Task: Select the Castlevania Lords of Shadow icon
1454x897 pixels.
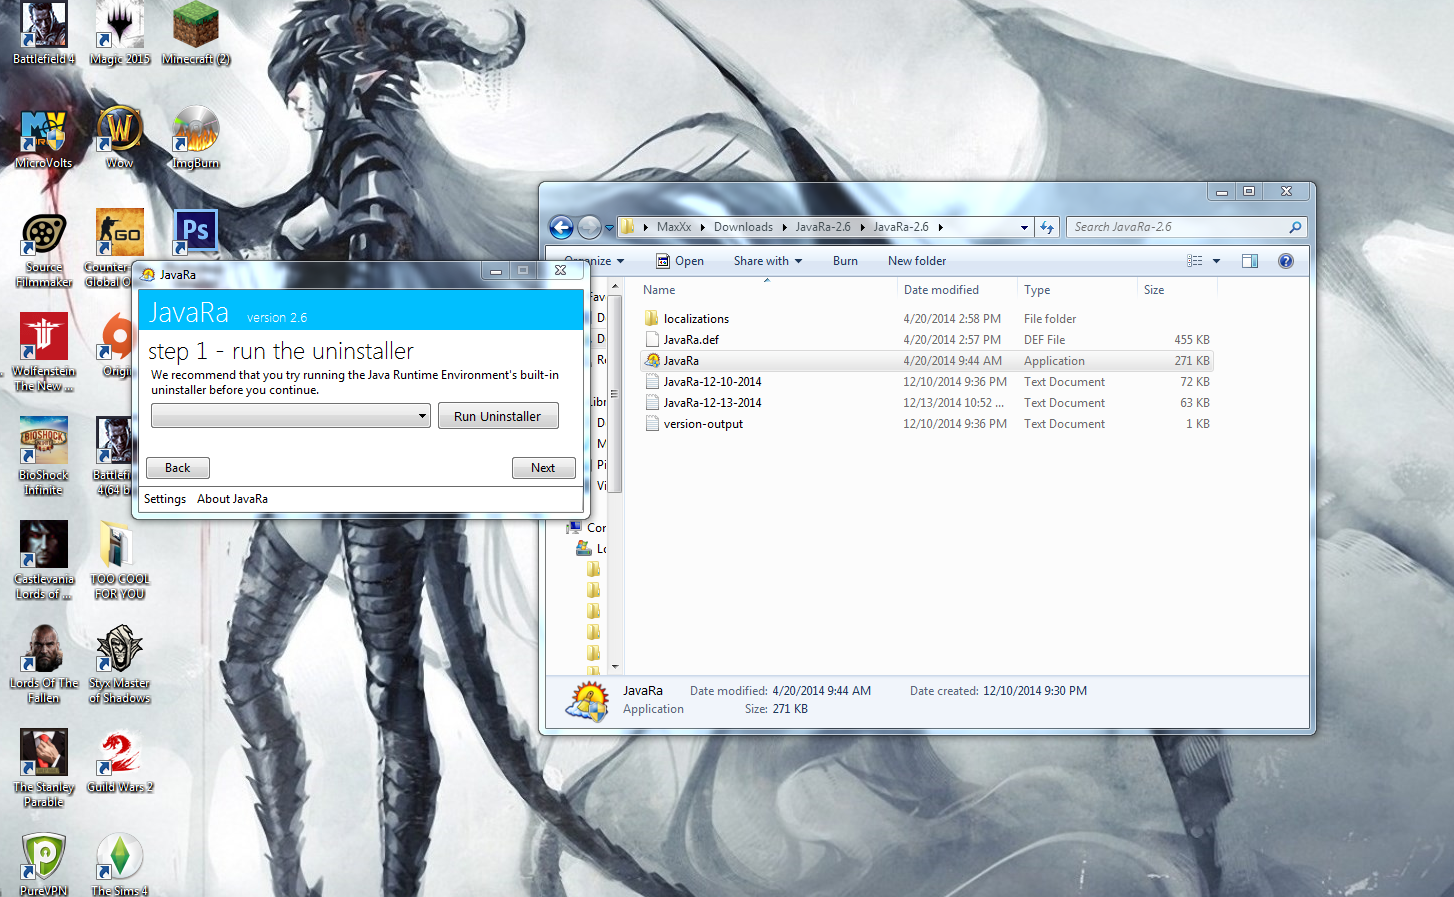Action: (44, 560)
